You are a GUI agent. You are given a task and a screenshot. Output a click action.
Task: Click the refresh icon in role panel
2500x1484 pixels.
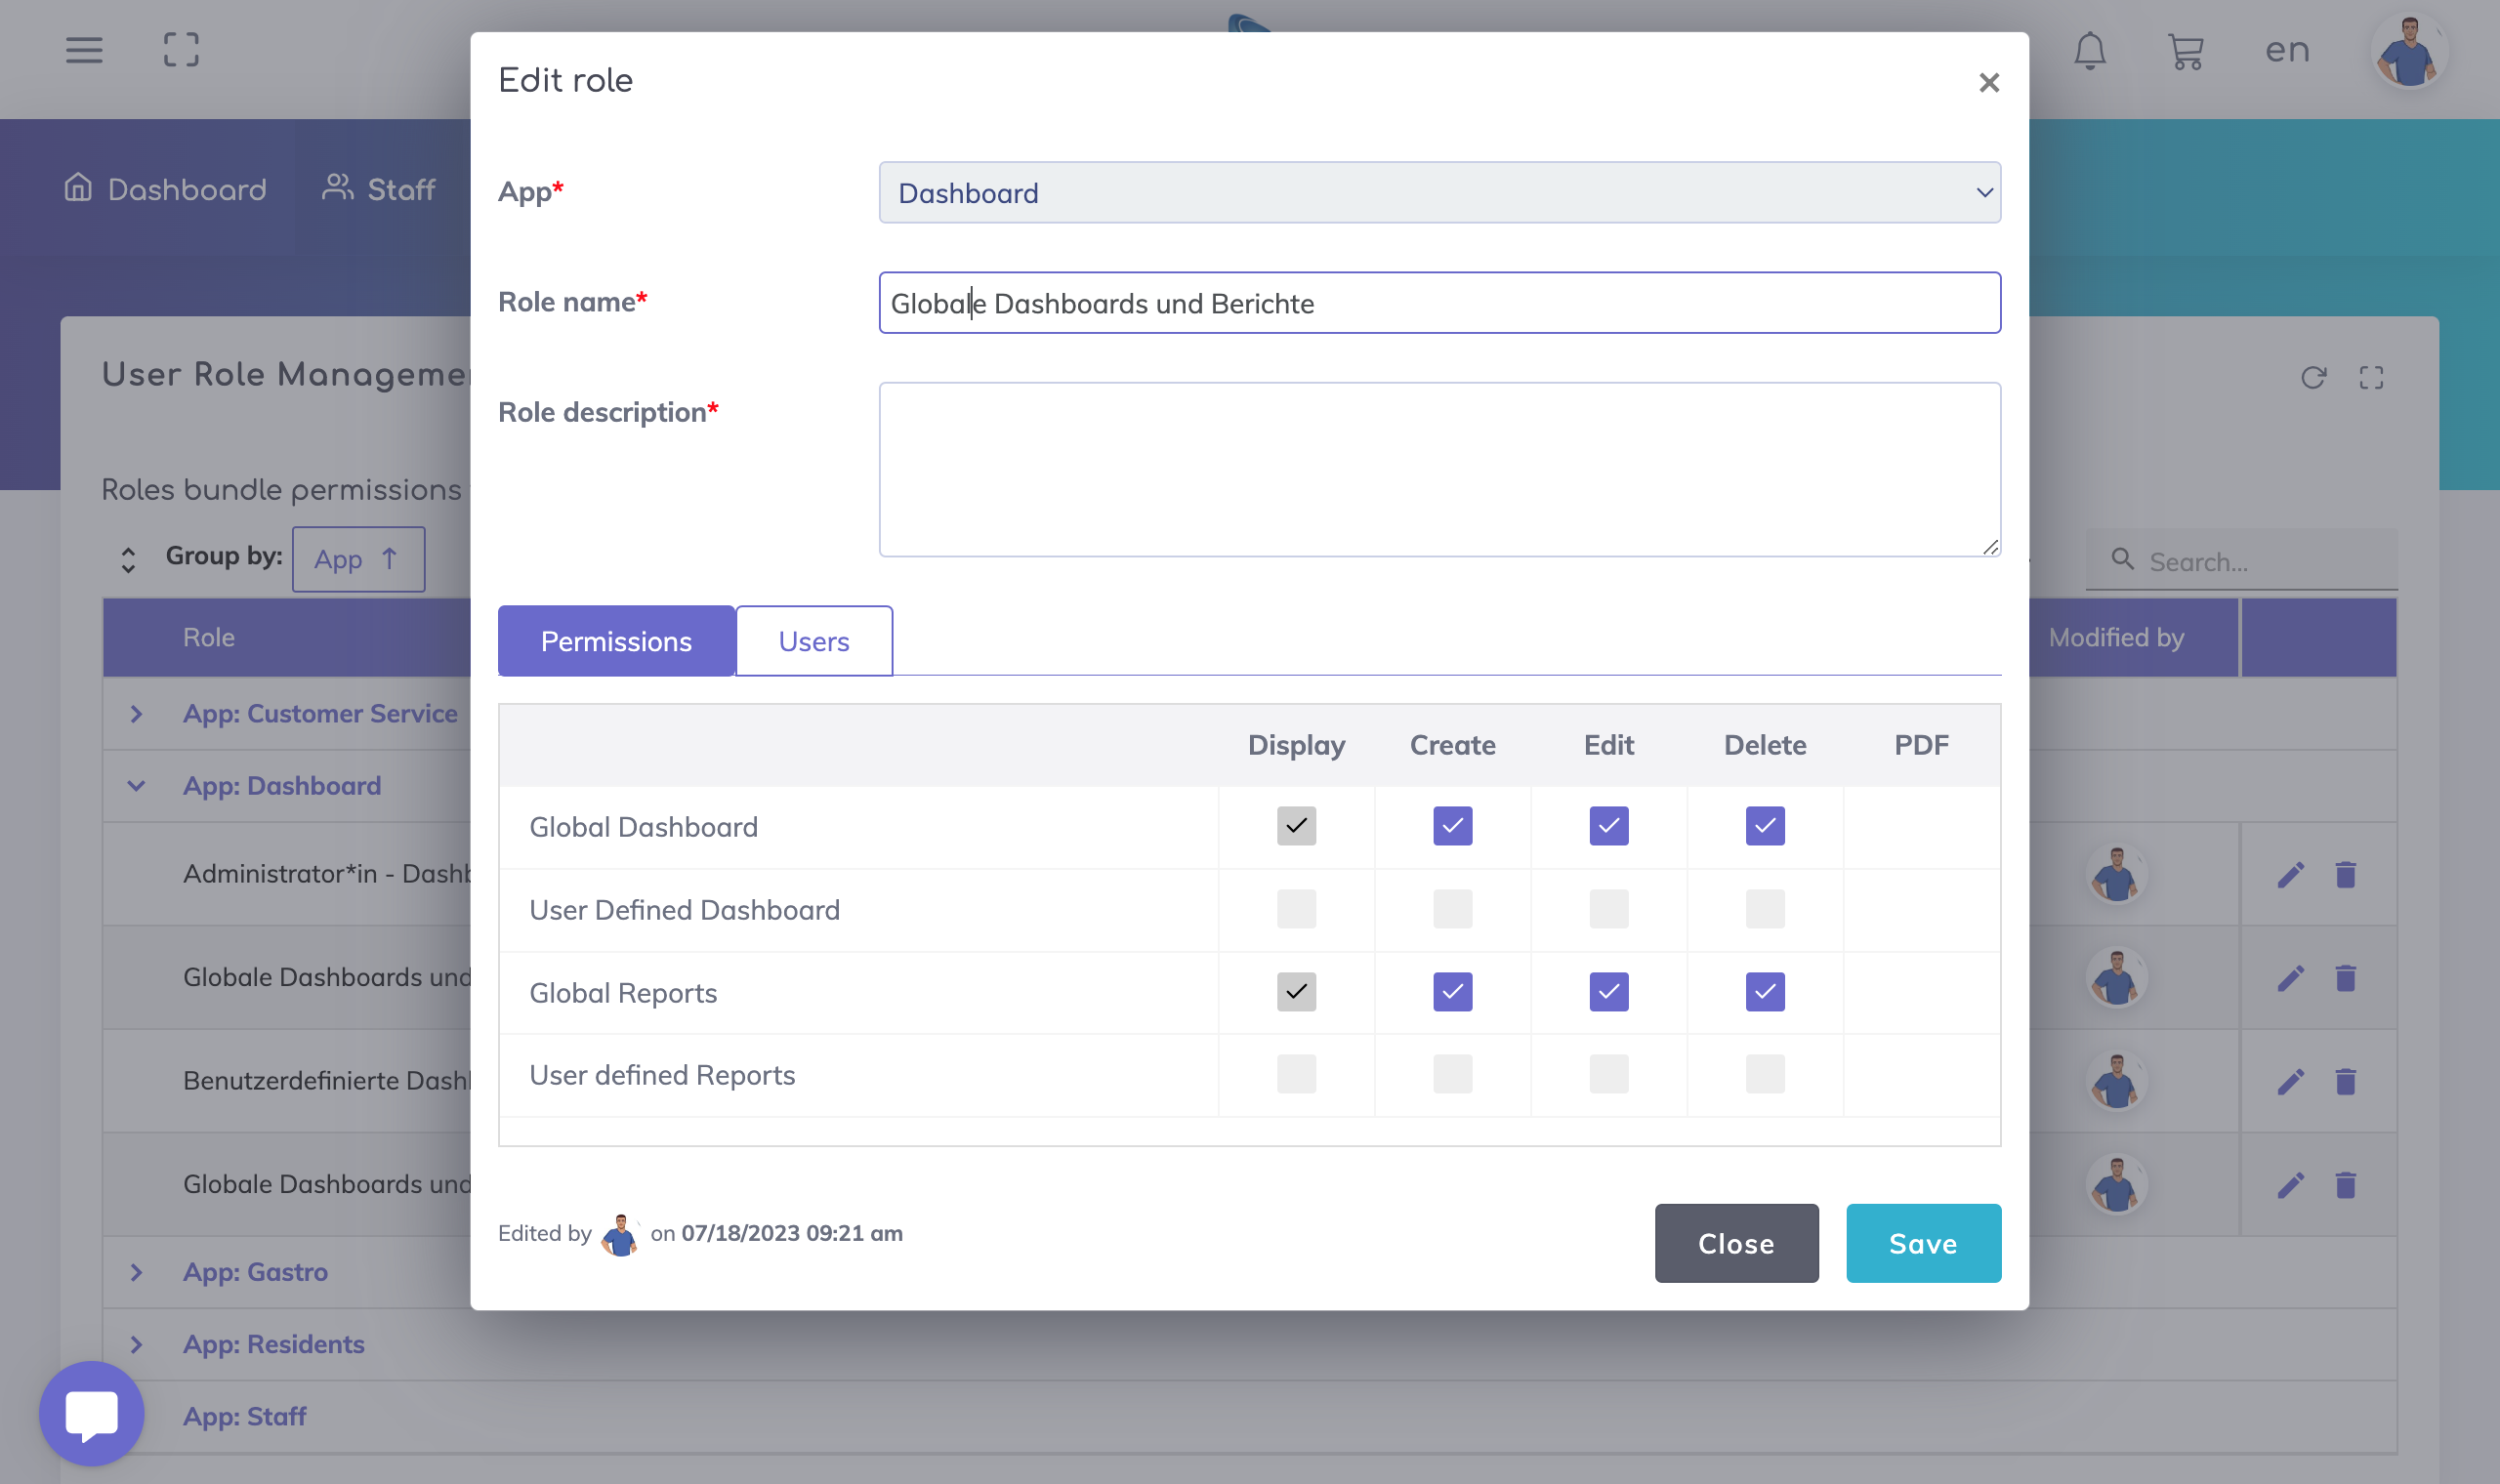[2313, 378]
